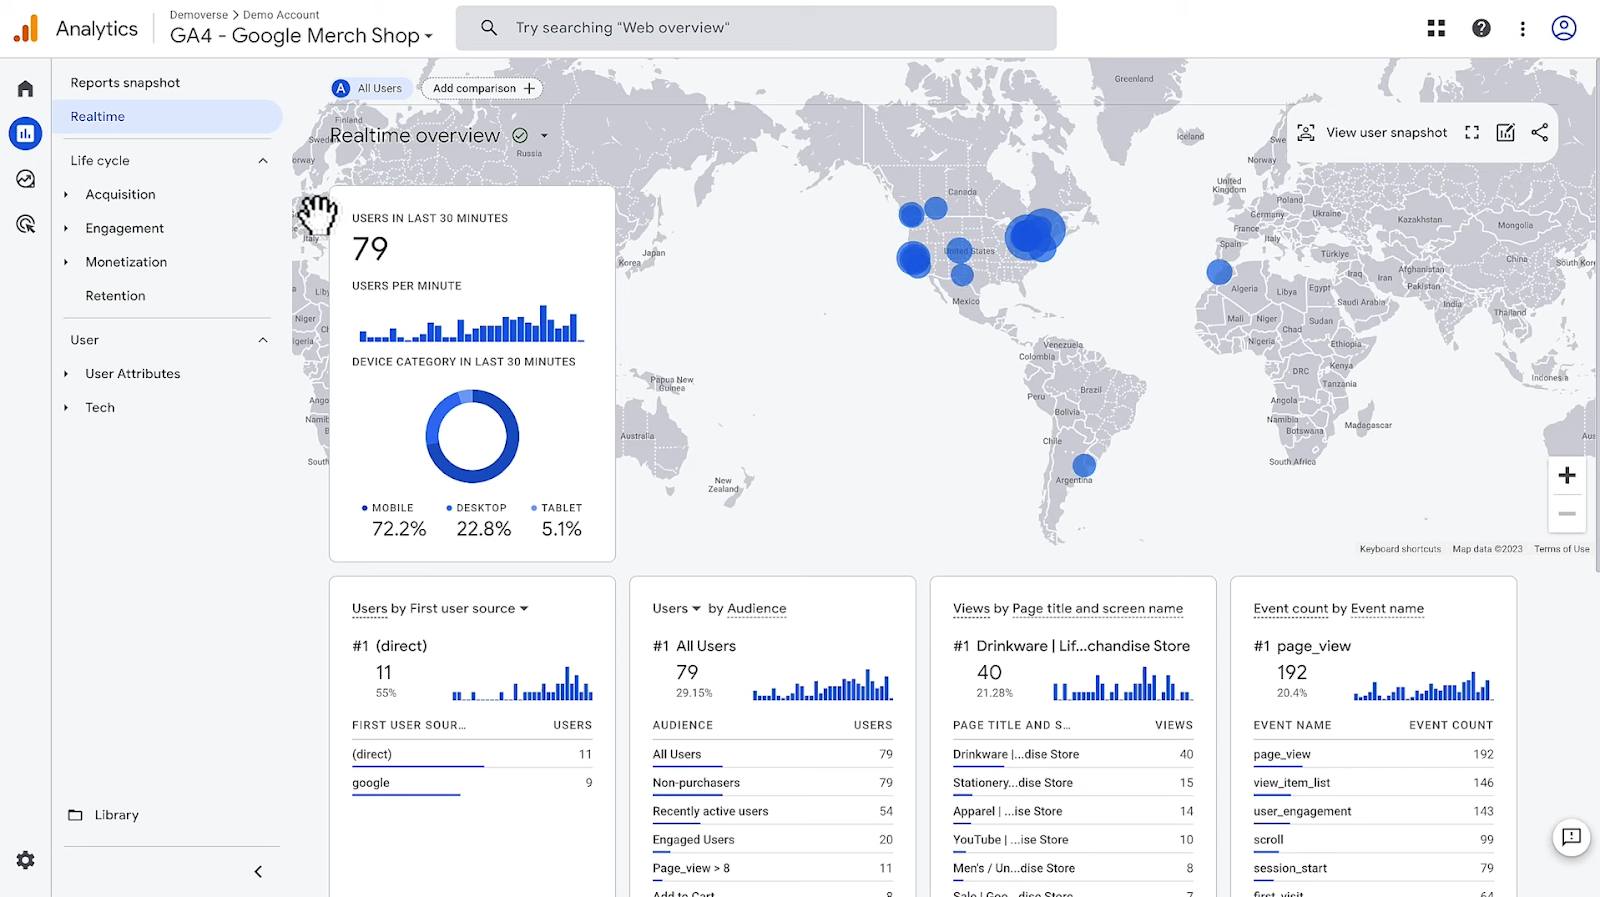Click the All Users comparison chip
This screenshot has height=897, width=1600.
(368, 88)
